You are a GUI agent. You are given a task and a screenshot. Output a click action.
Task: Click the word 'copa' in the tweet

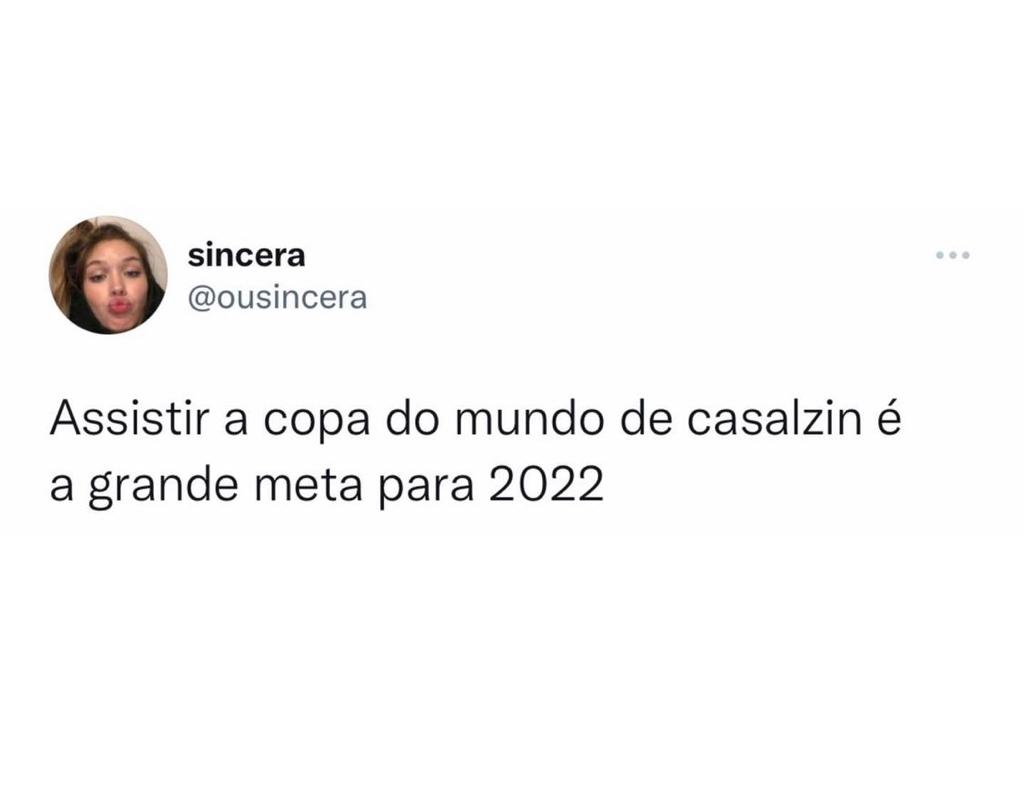click(317, 421)
